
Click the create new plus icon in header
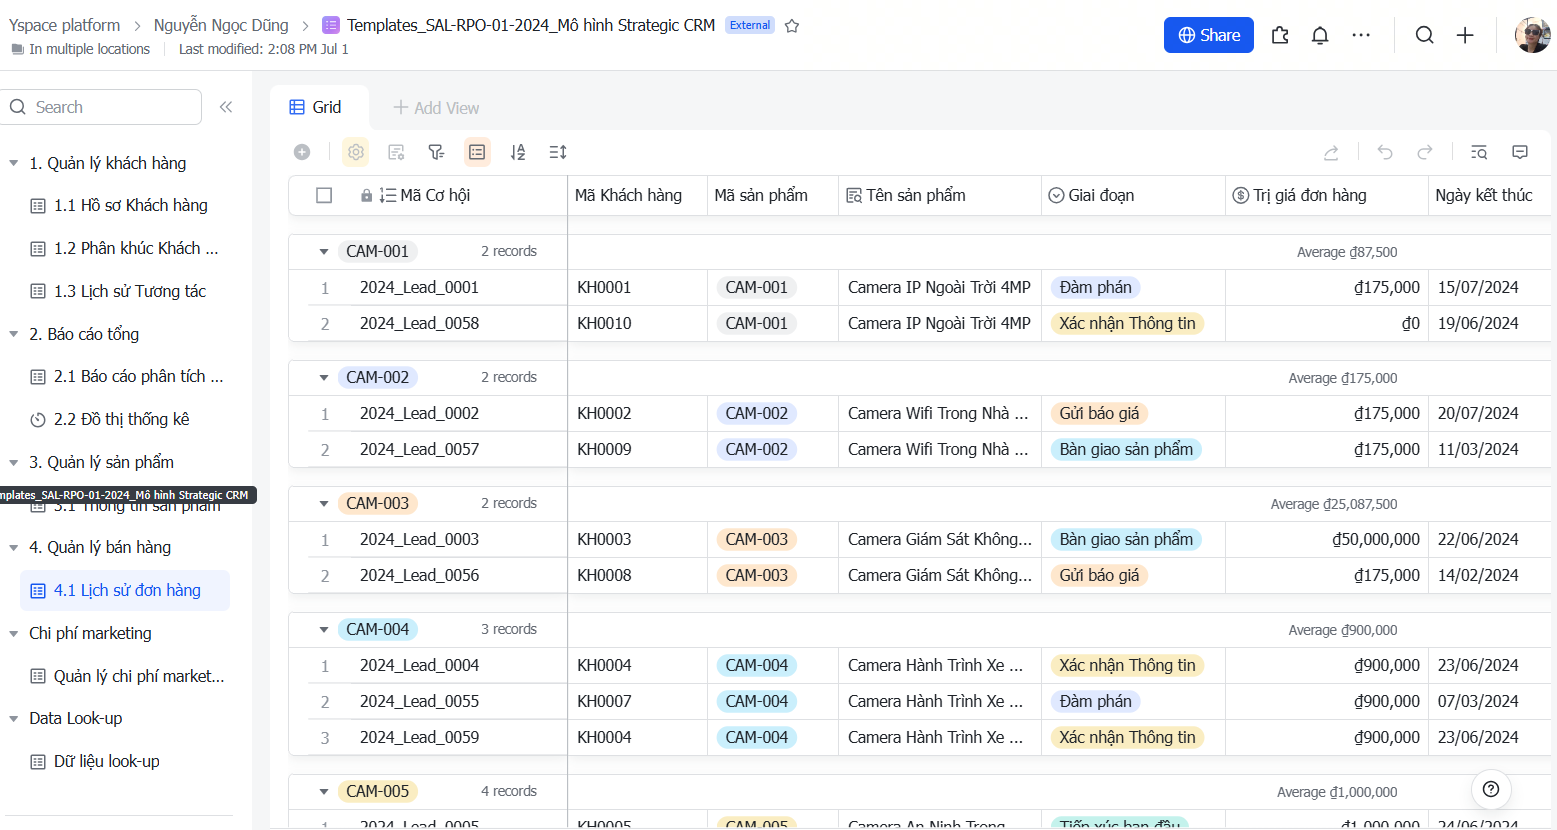click(x=1465, y=35)
